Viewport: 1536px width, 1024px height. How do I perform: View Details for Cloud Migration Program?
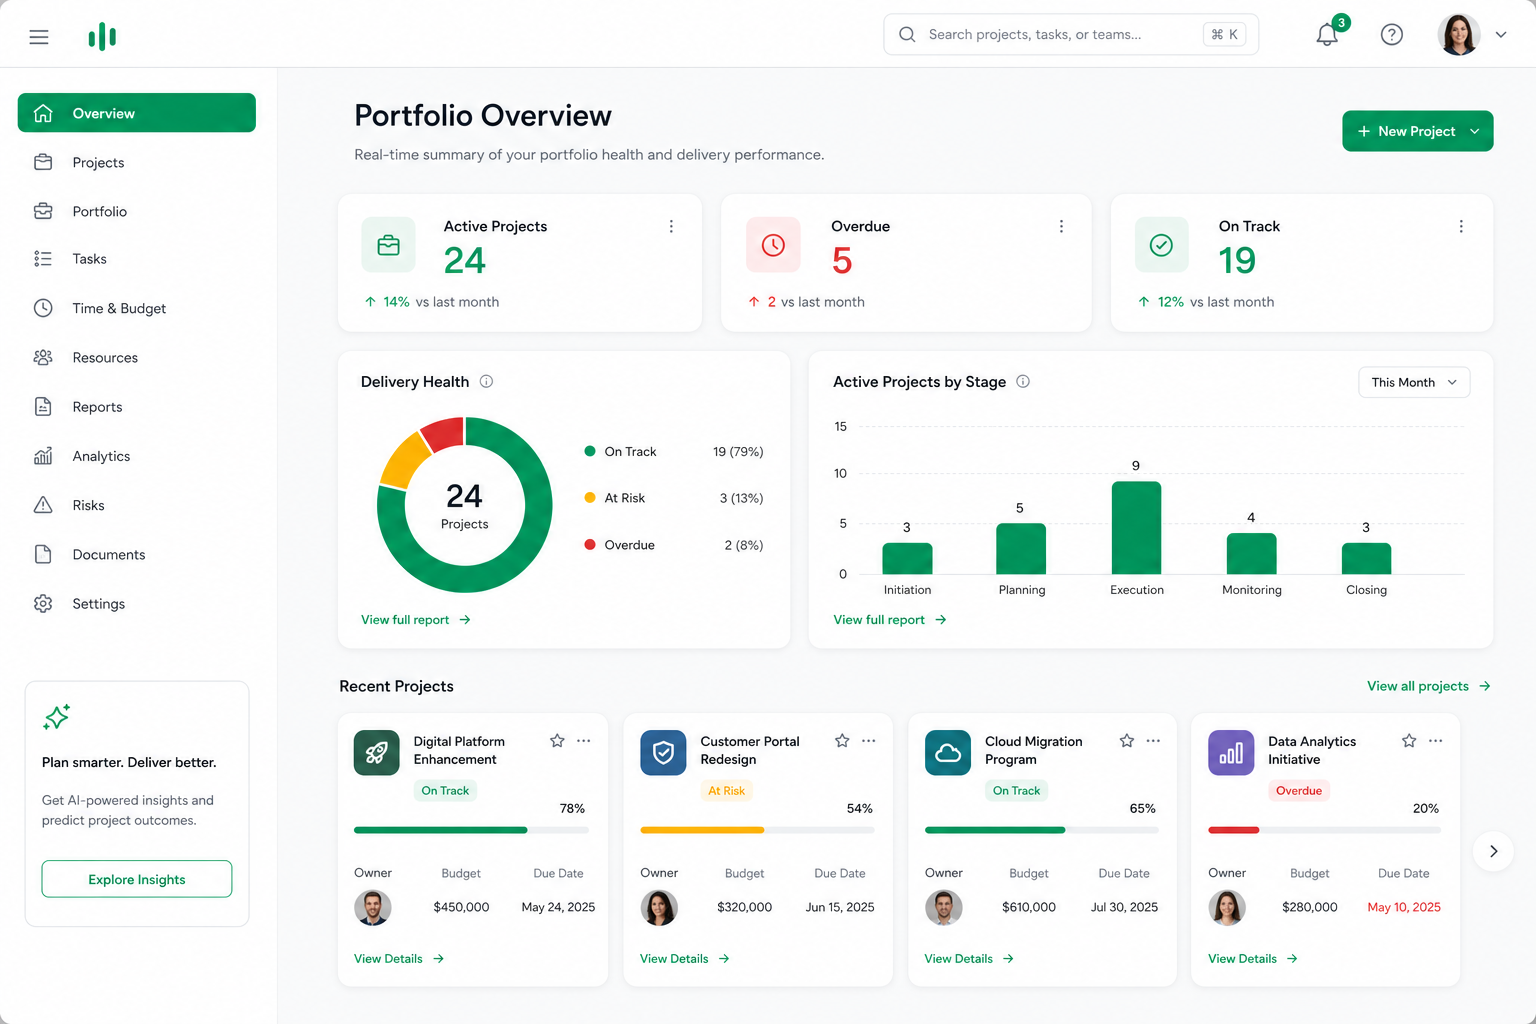pos(969,959)
